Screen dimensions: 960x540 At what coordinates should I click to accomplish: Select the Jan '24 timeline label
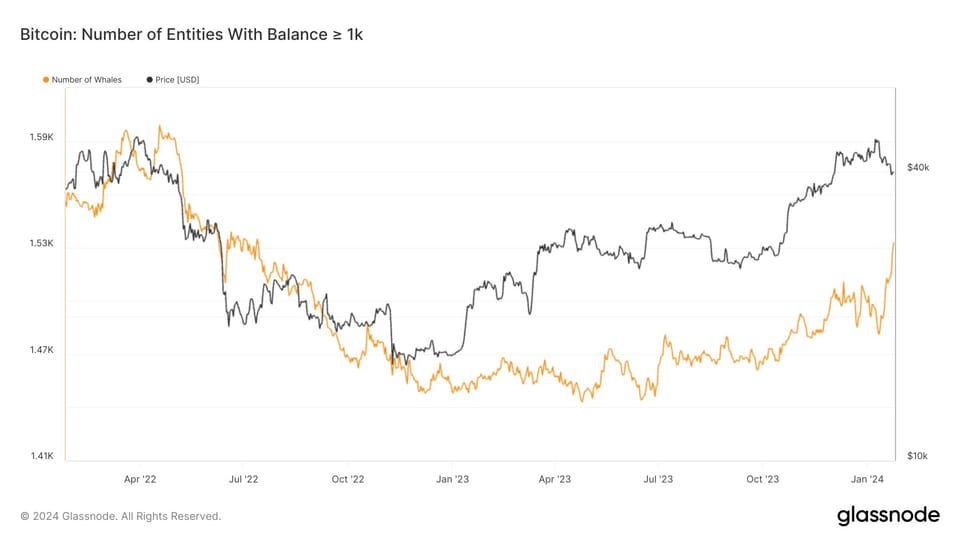tap(867, 479)
